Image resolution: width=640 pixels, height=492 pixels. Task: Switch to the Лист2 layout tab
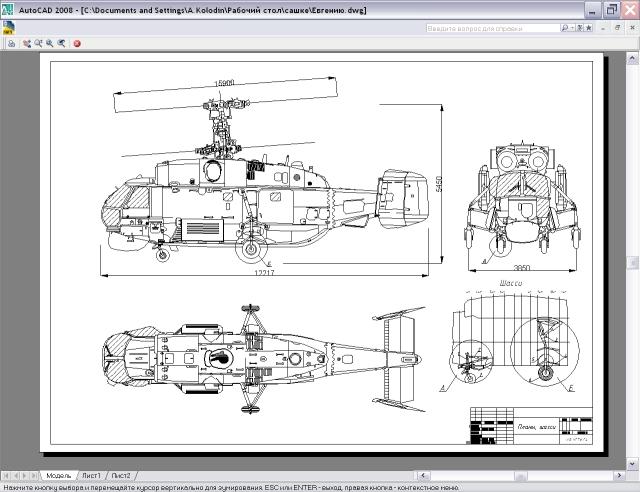(x=121, y=476)
